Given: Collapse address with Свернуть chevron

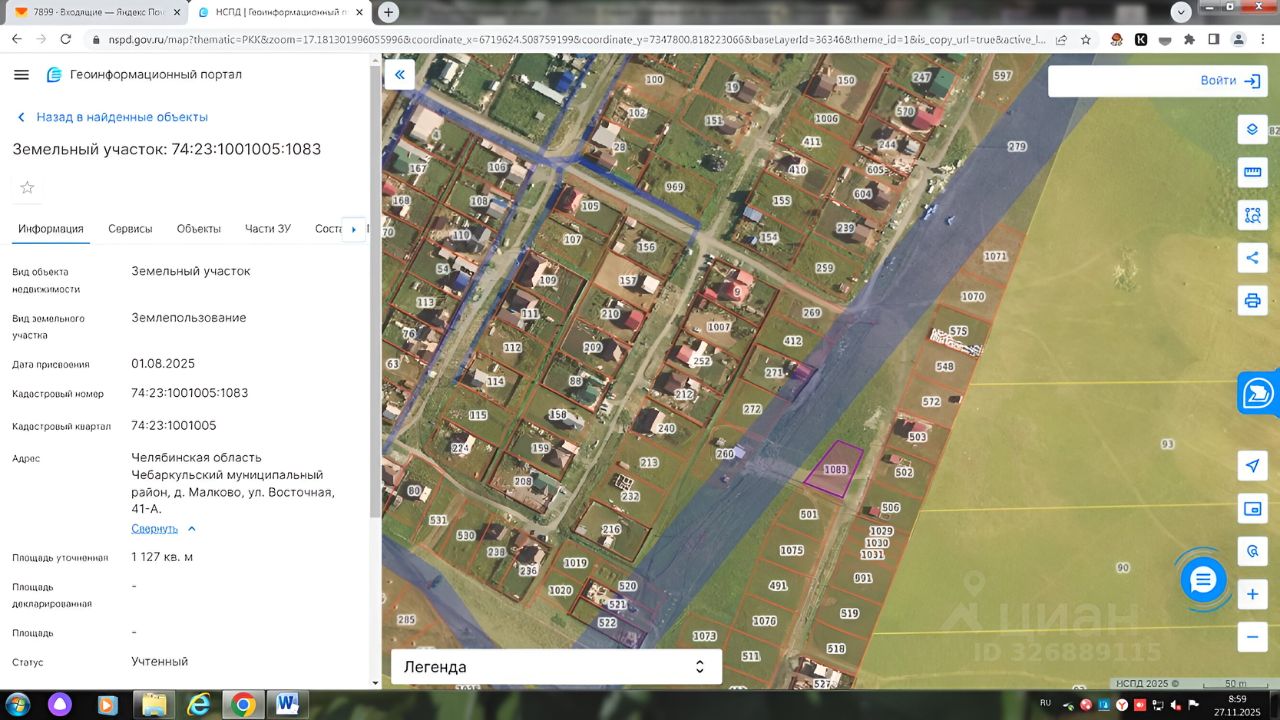Looking at the screenshot, I should pos(164,528).
